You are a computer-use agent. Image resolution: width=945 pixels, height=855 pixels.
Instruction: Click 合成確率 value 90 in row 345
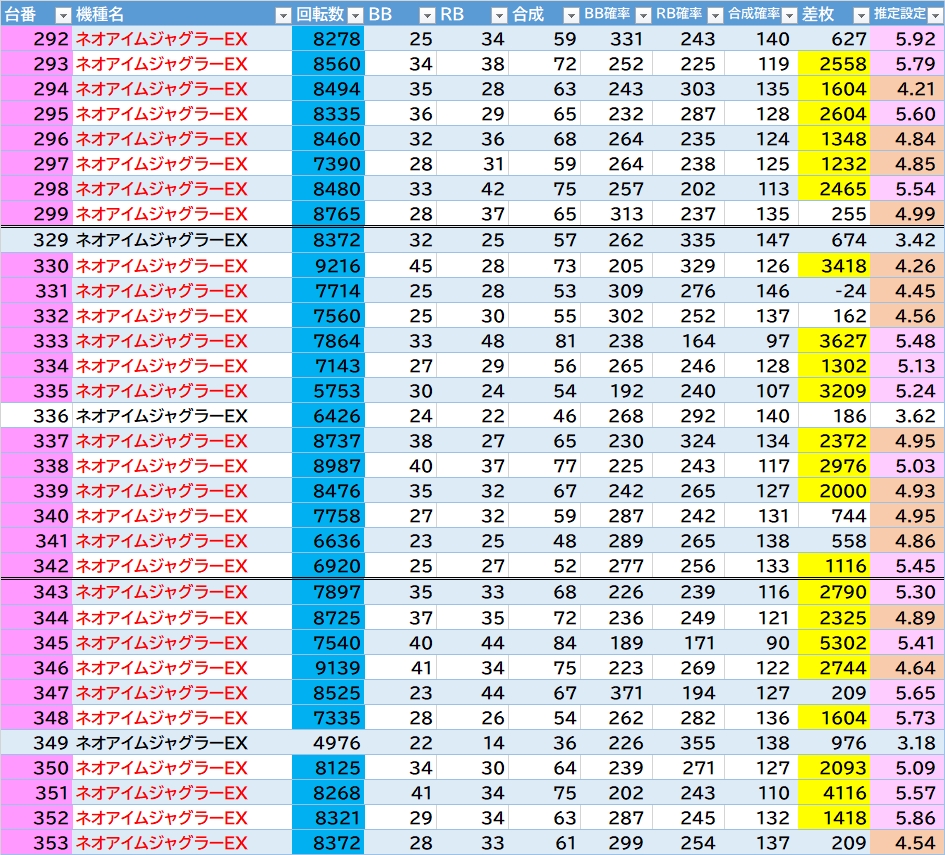761,643
